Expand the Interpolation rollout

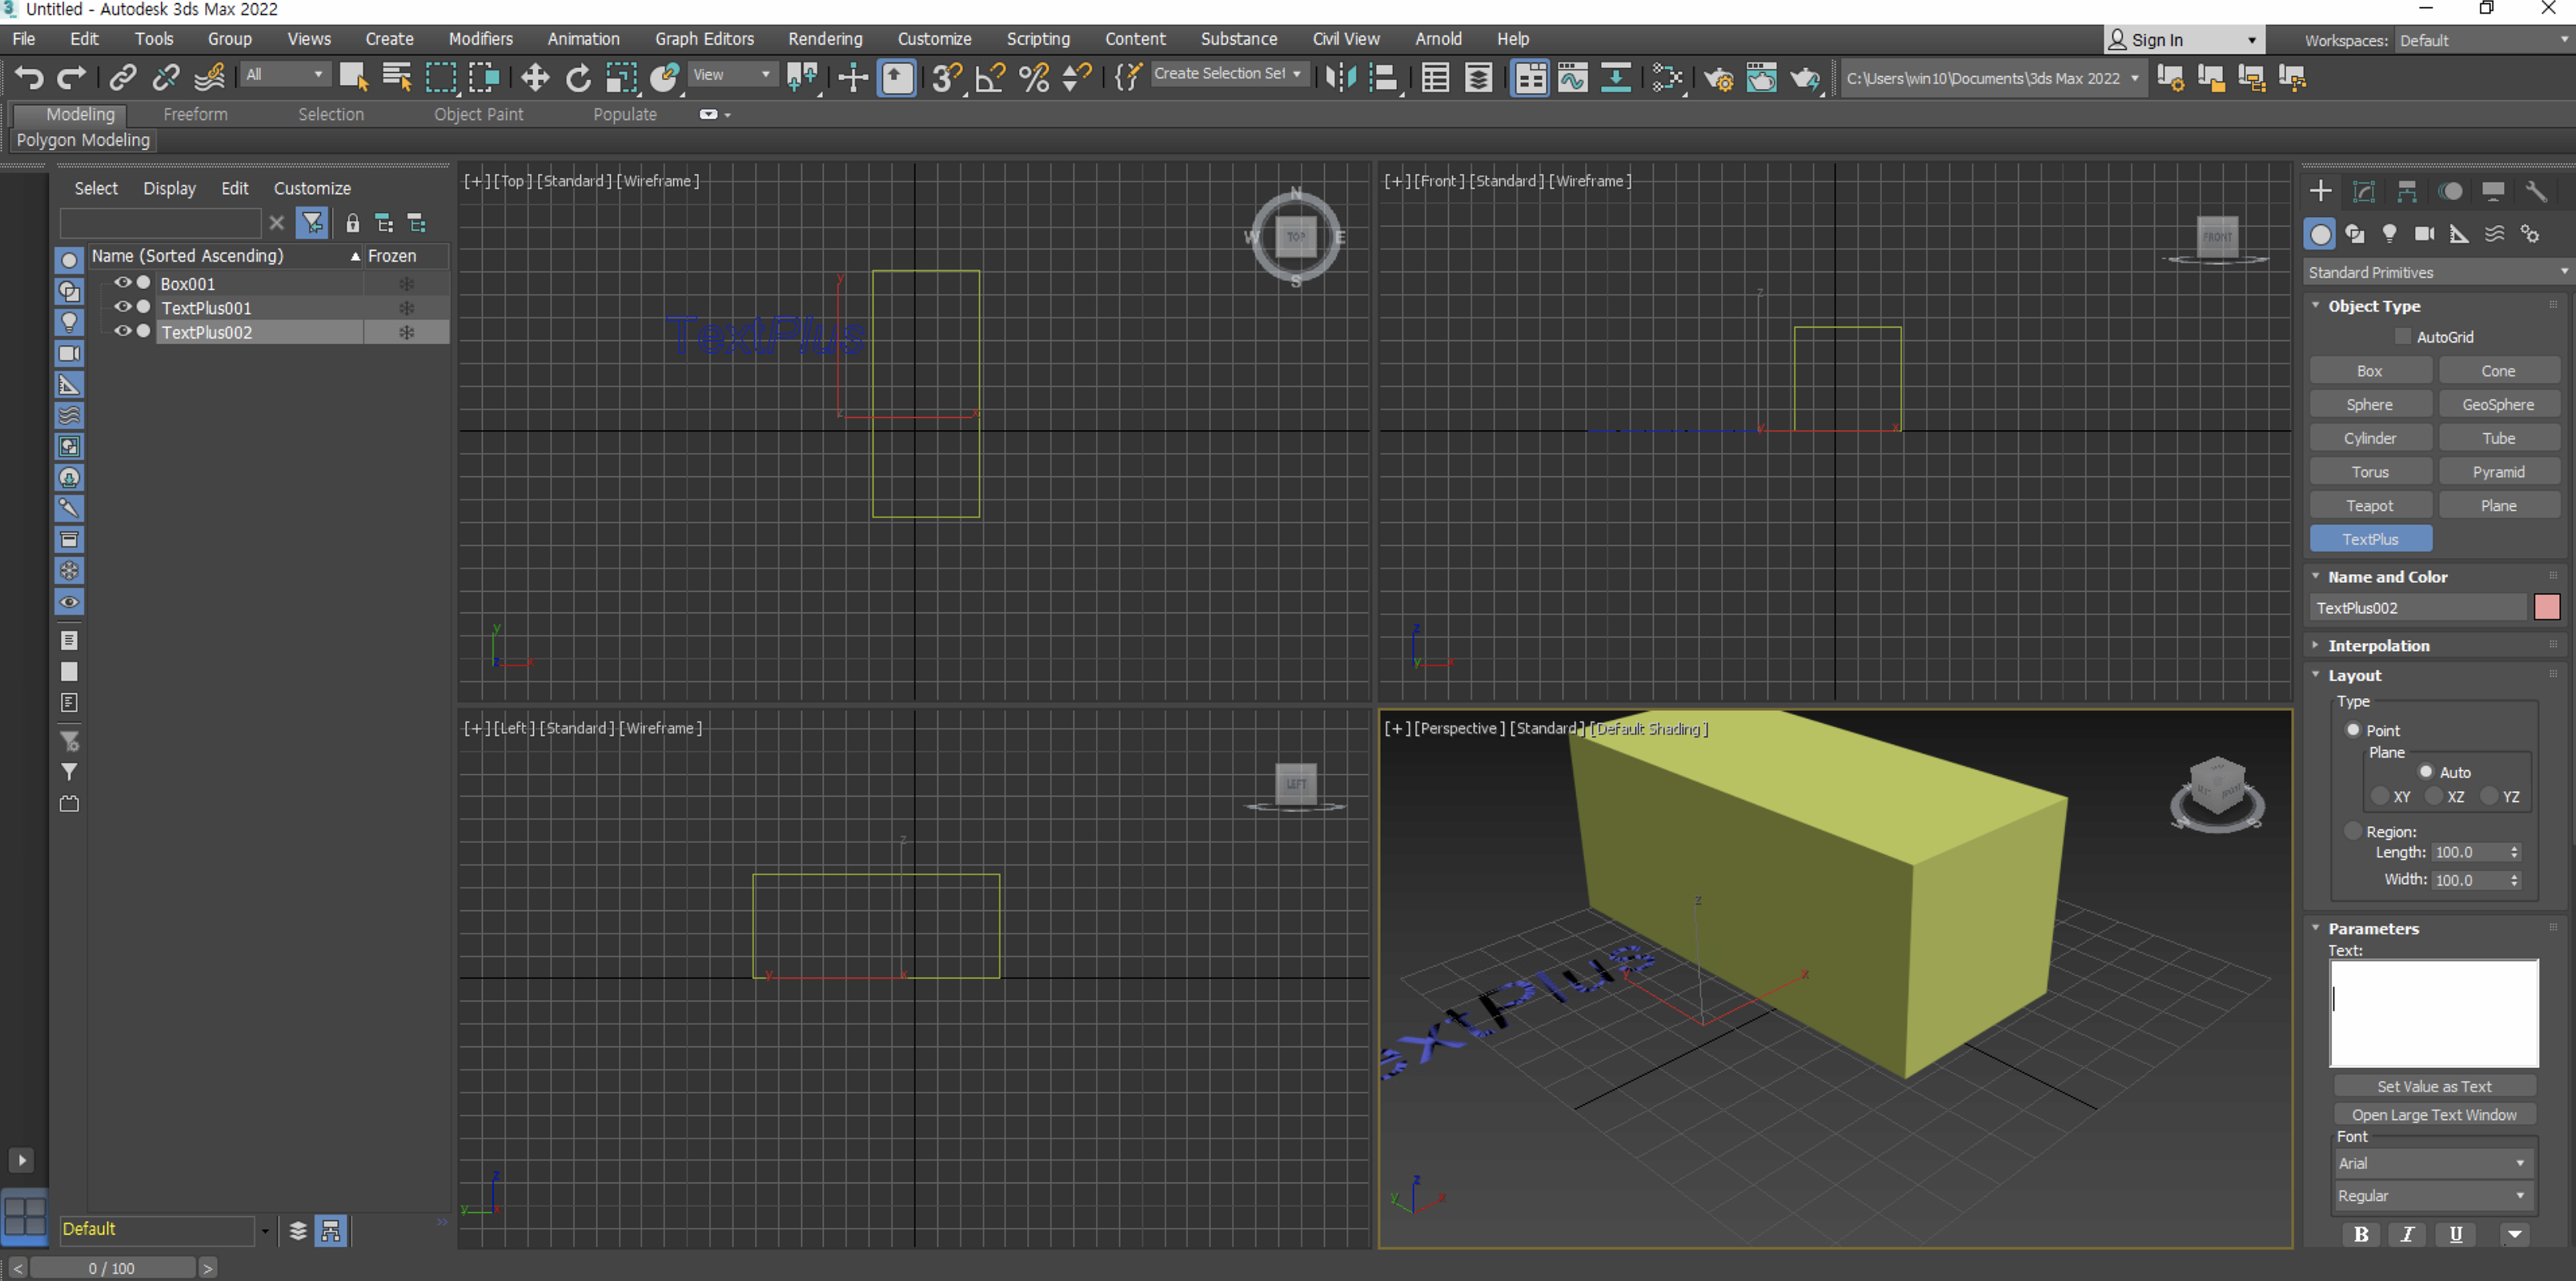pyautogui.click(x=2378, y=646)
